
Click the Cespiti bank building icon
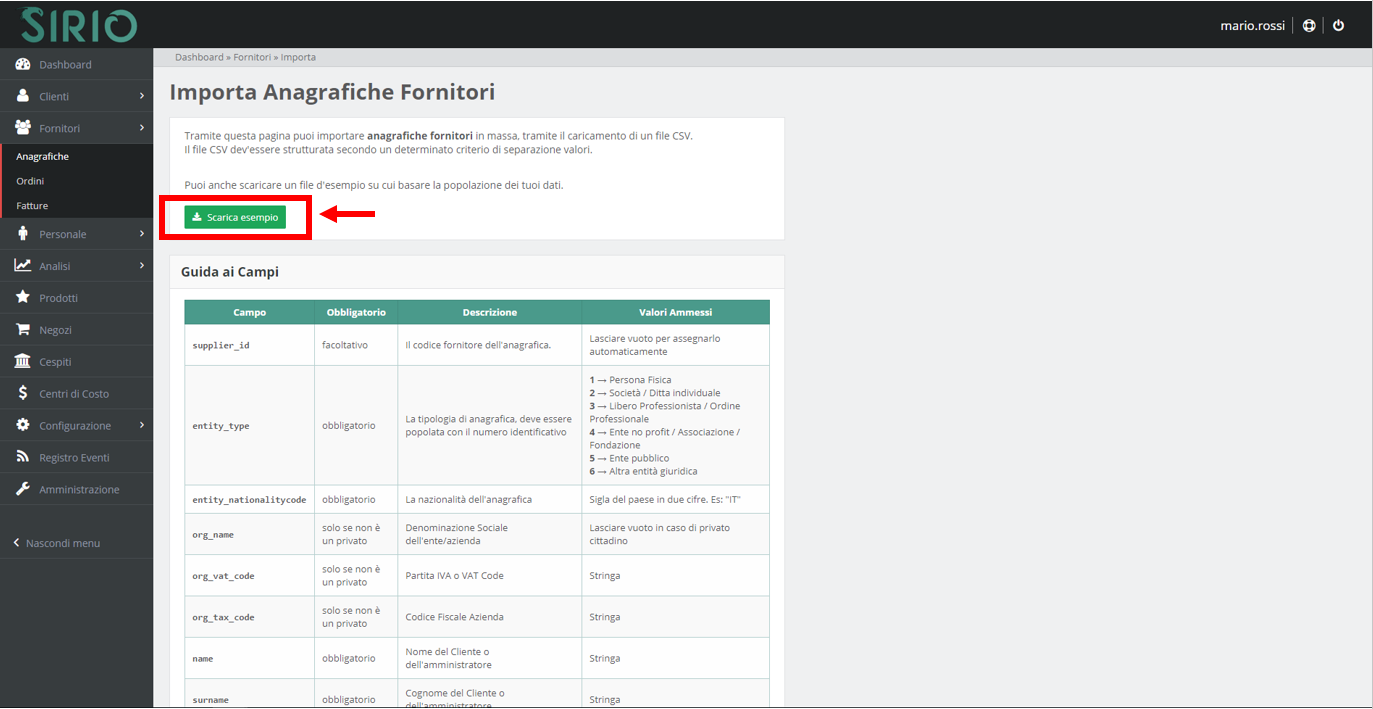click(22, 362)
